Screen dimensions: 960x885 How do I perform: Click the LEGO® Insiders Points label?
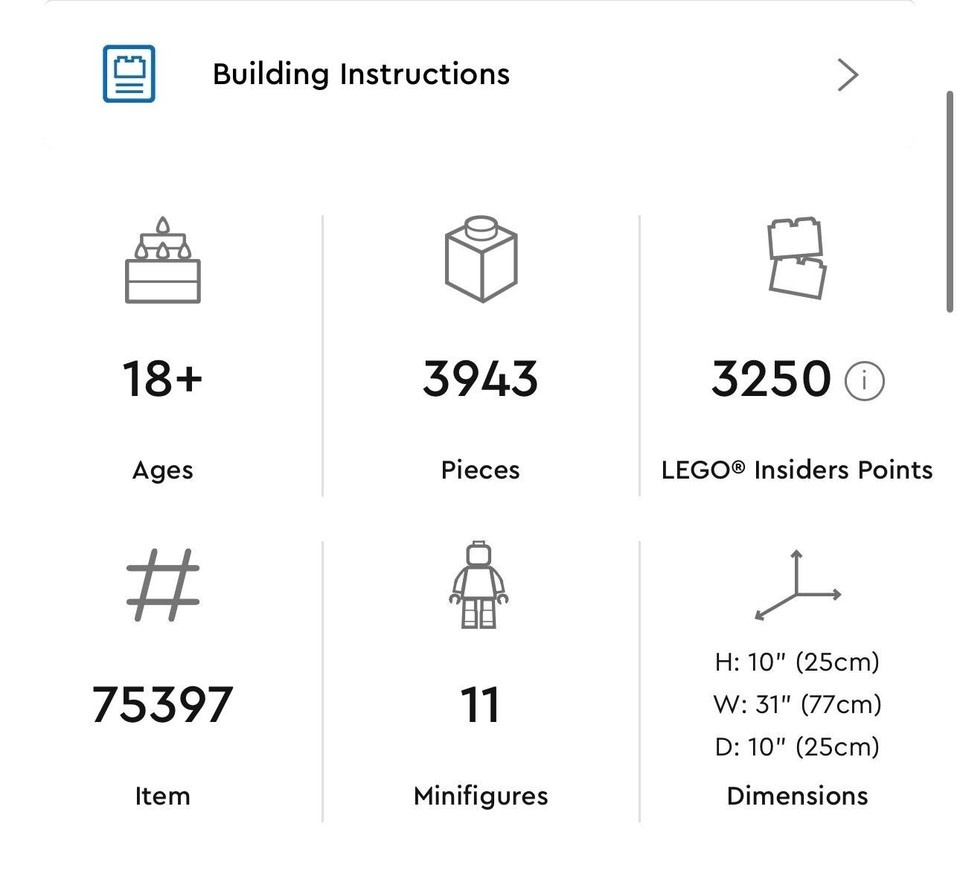tap(797, 470)
